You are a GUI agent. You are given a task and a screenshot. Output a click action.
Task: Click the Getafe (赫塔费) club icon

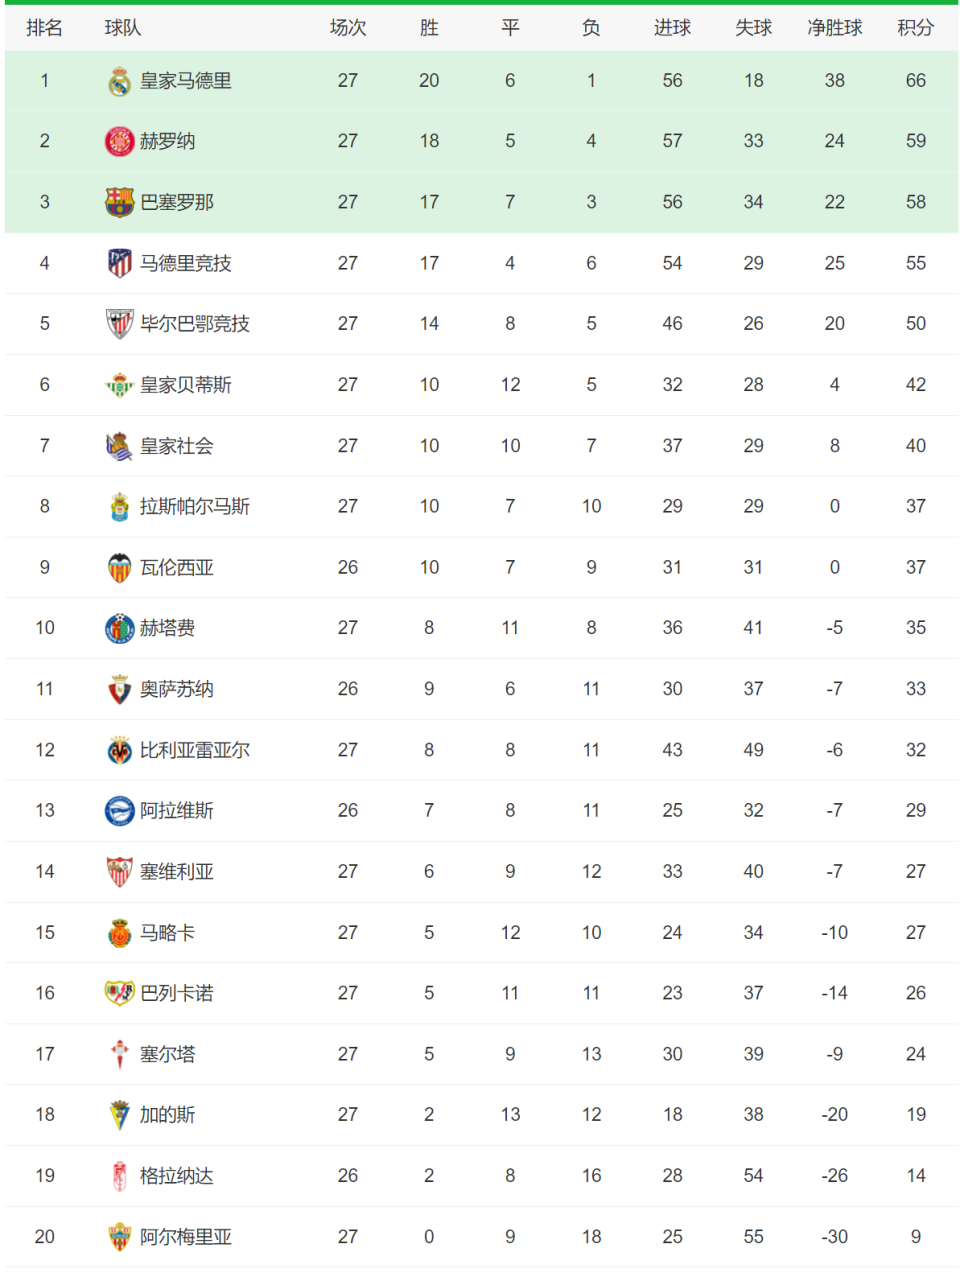click(x=119, y=628)
